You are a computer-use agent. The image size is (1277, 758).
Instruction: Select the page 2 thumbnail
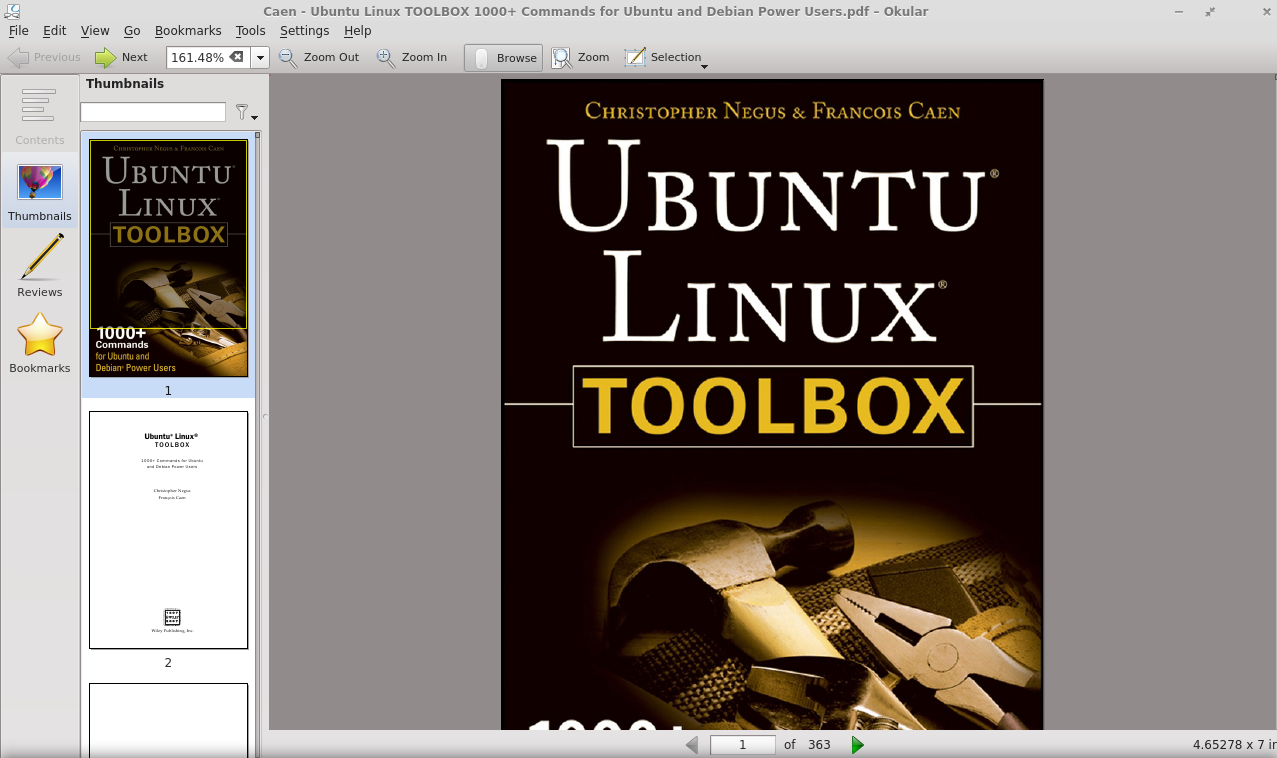(168, 530)
